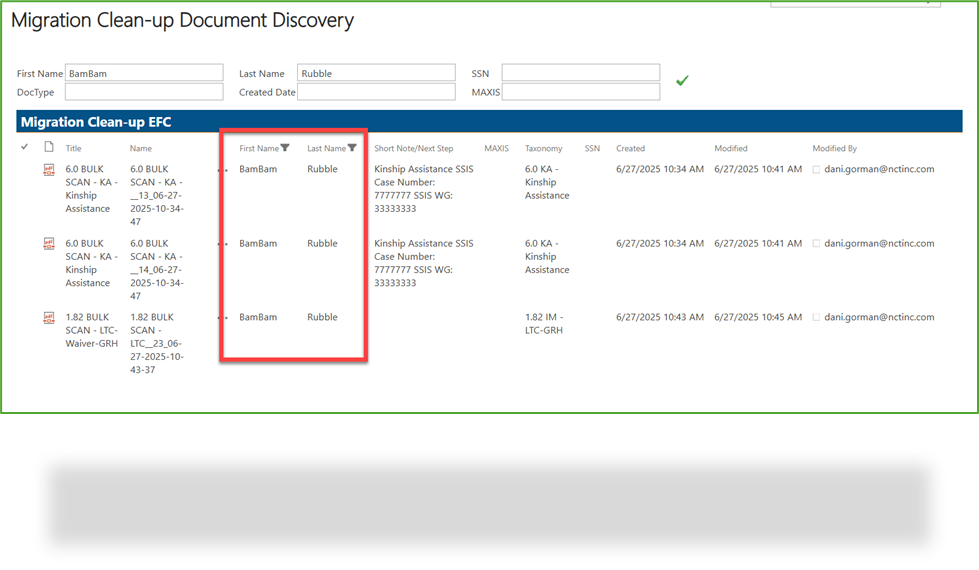This screenshot has width=979, height=570.
Task: Click the Last Name column filter icon
Action: coord(352,148)
